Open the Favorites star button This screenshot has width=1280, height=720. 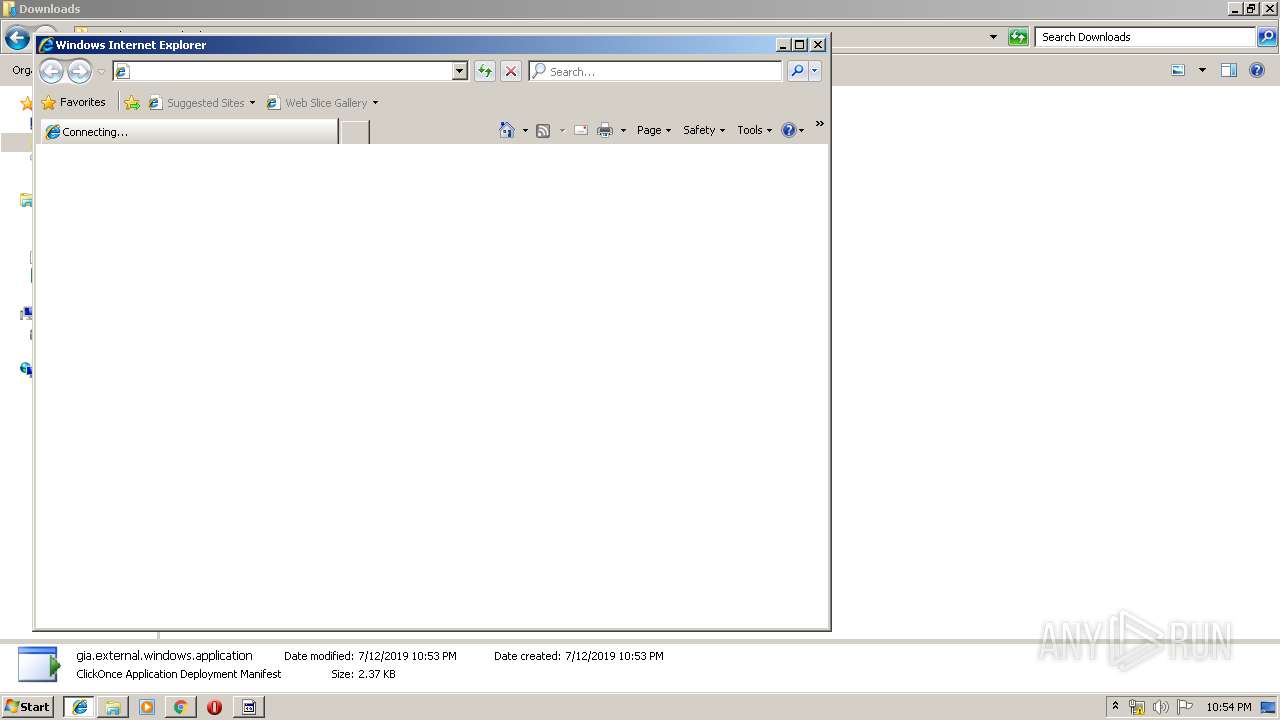(x=73, y=102)
